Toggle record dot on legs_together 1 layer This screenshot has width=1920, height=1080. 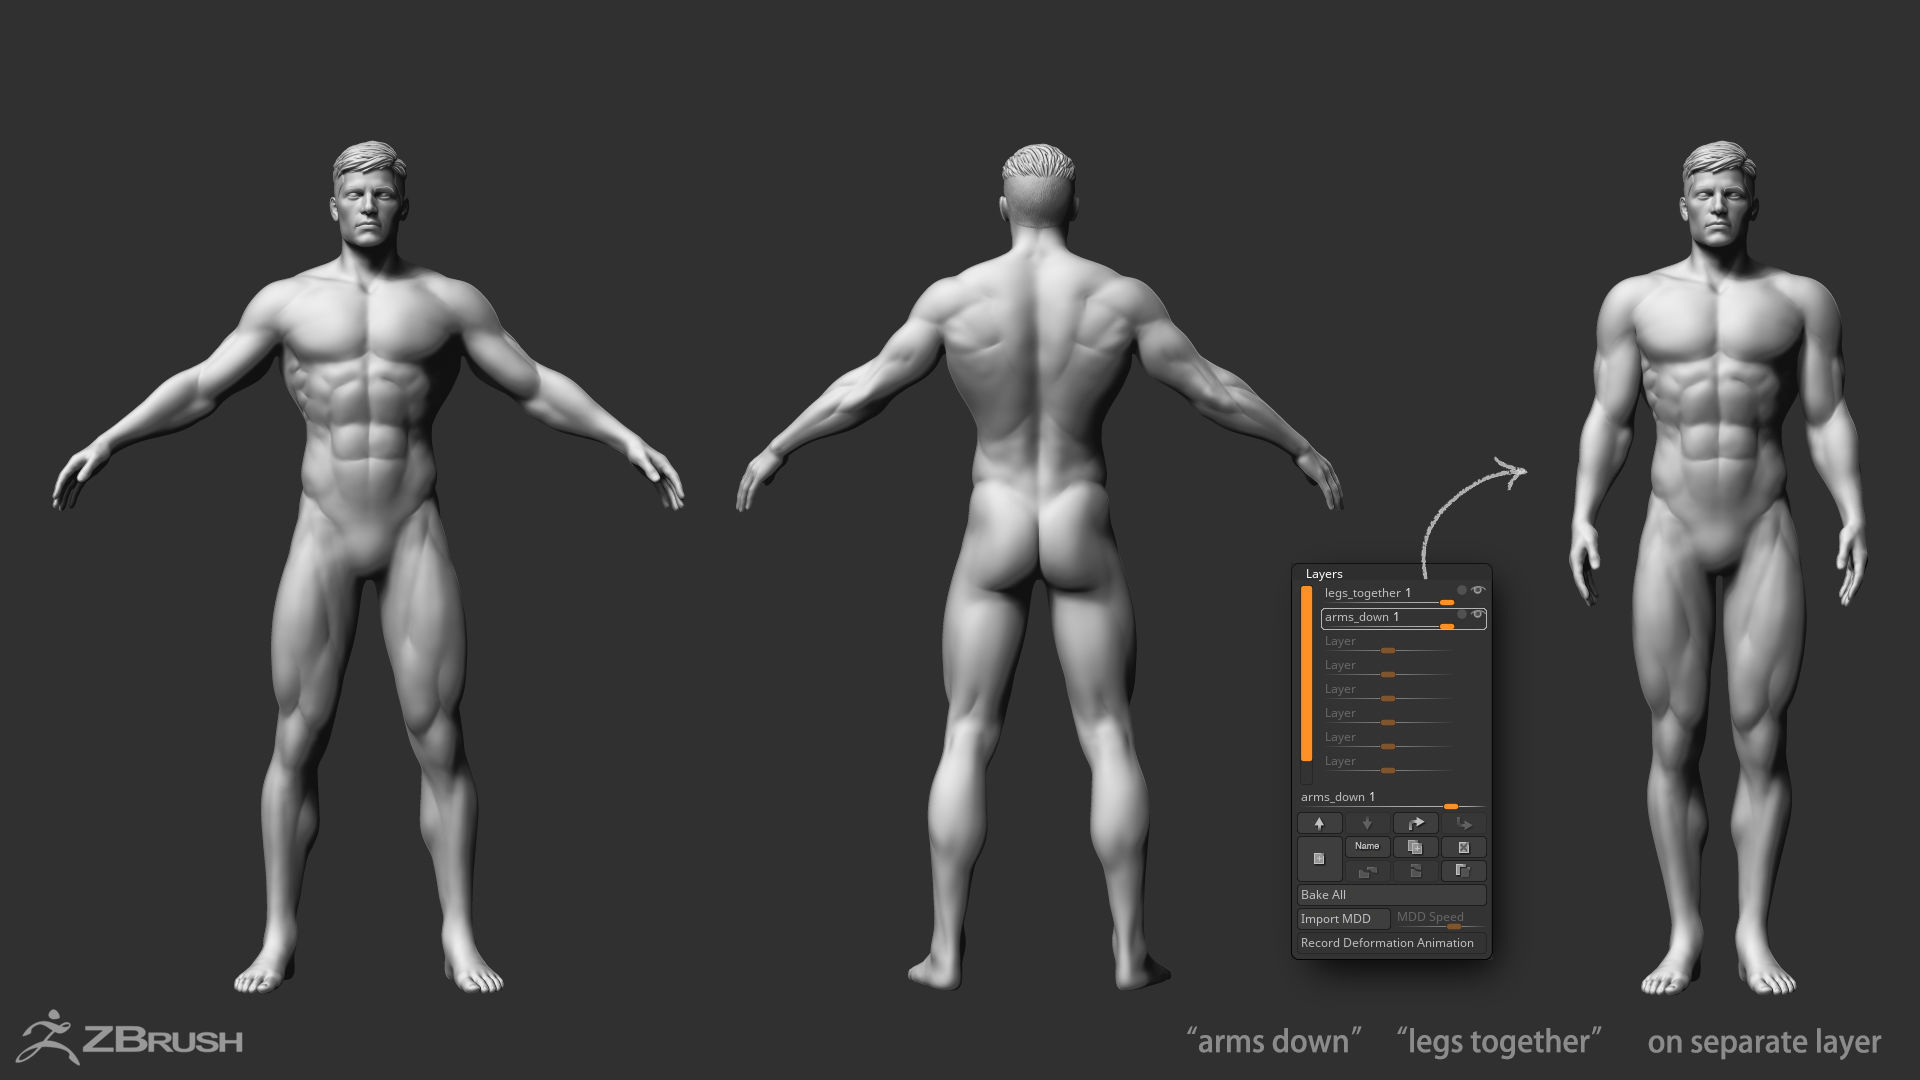1461,590
